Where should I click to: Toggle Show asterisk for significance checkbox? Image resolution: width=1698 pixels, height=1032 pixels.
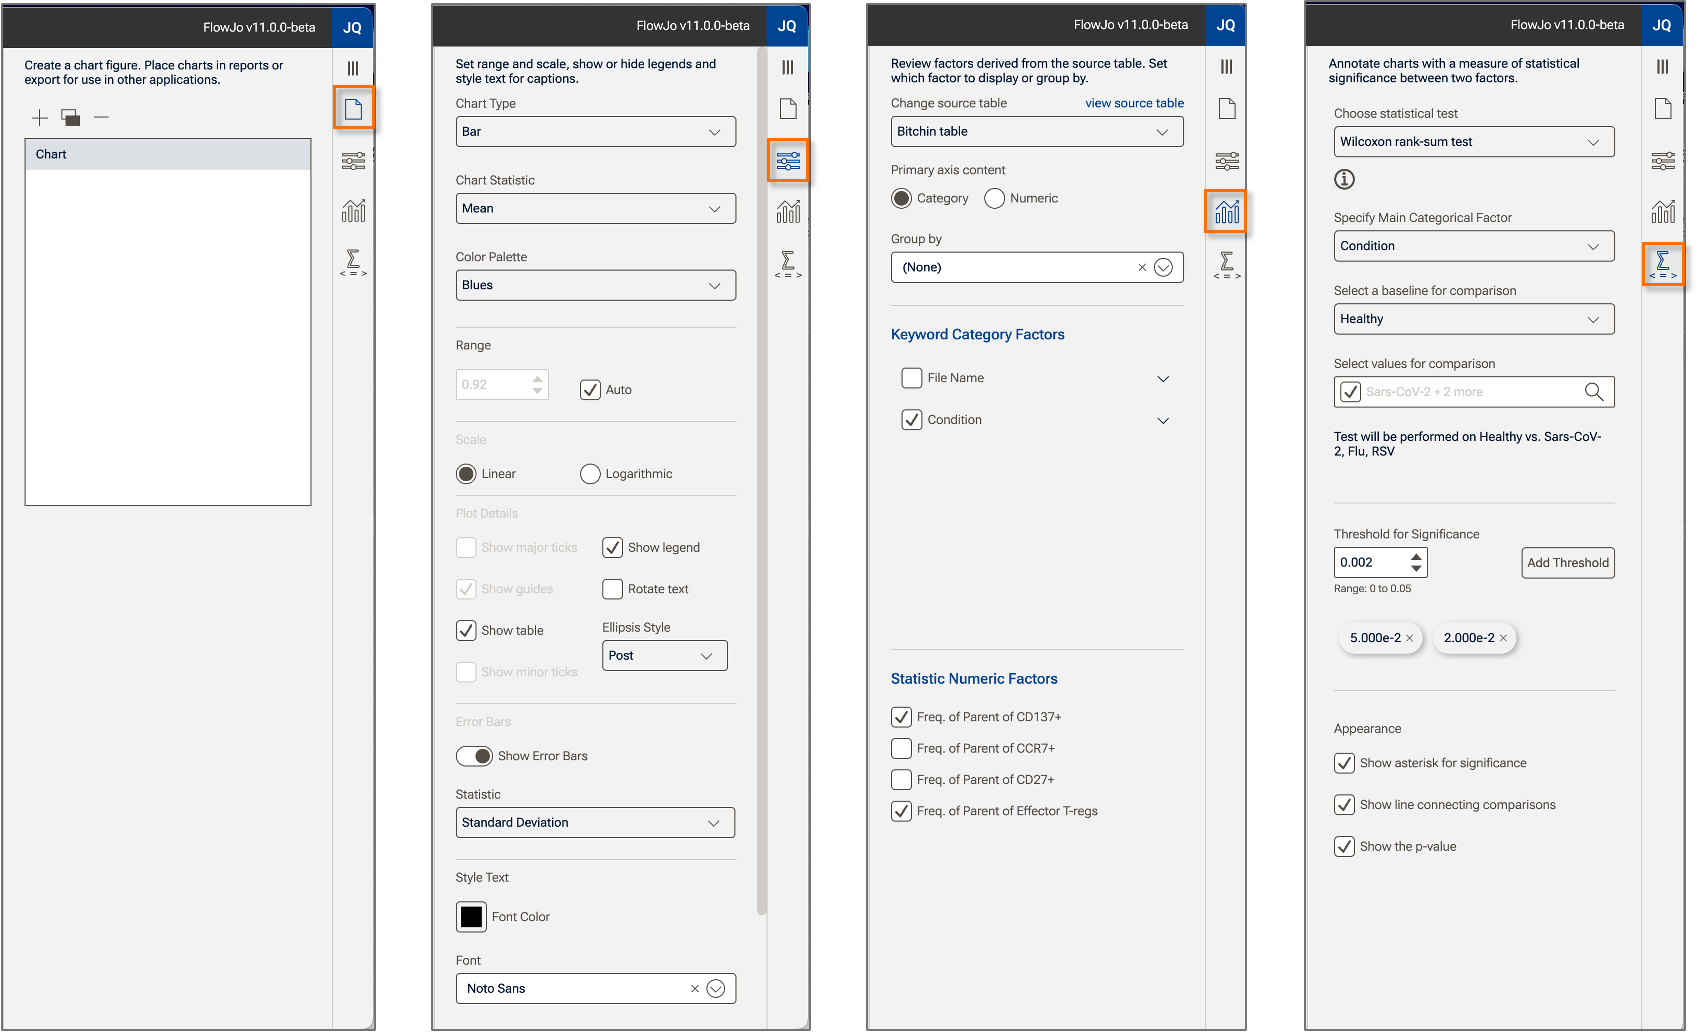click(x=1345, y=763)
